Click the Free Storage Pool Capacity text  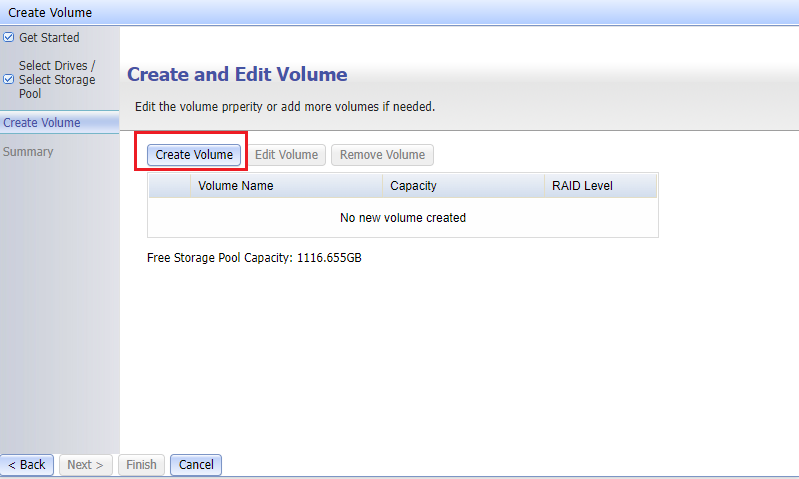pos(254,258)
